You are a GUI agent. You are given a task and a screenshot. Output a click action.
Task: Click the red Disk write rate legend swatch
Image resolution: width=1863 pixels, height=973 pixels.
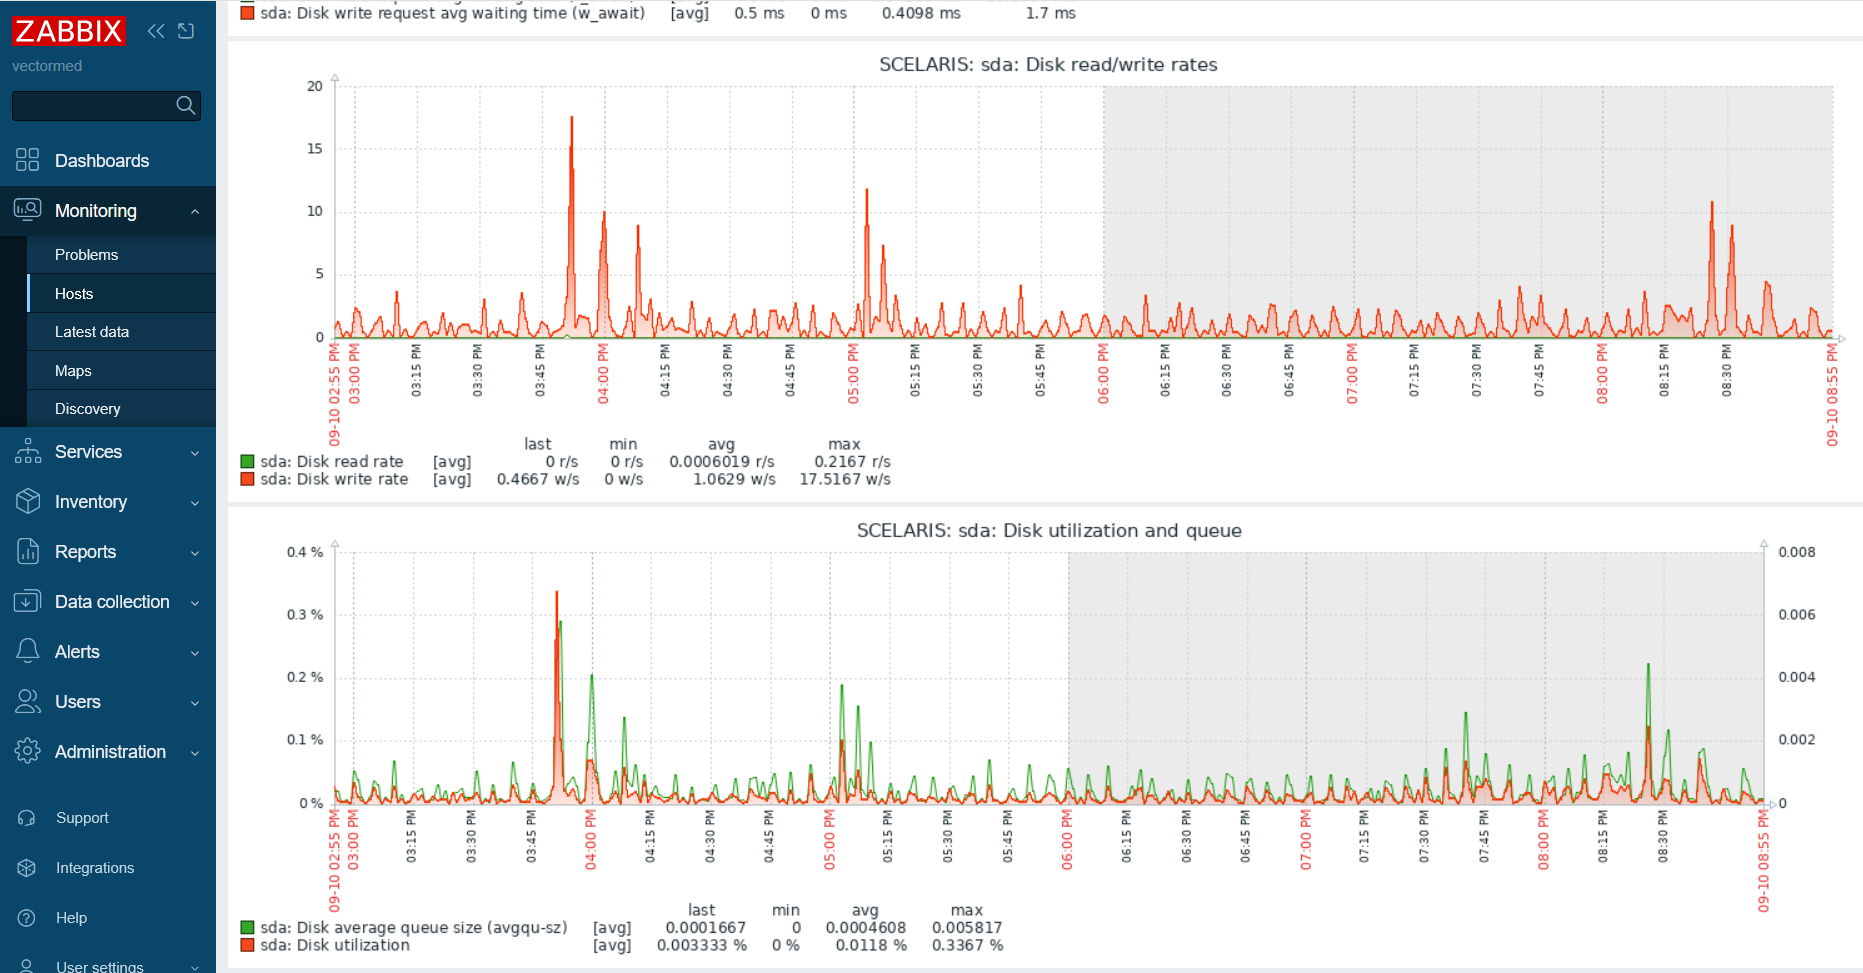point(247,479)
